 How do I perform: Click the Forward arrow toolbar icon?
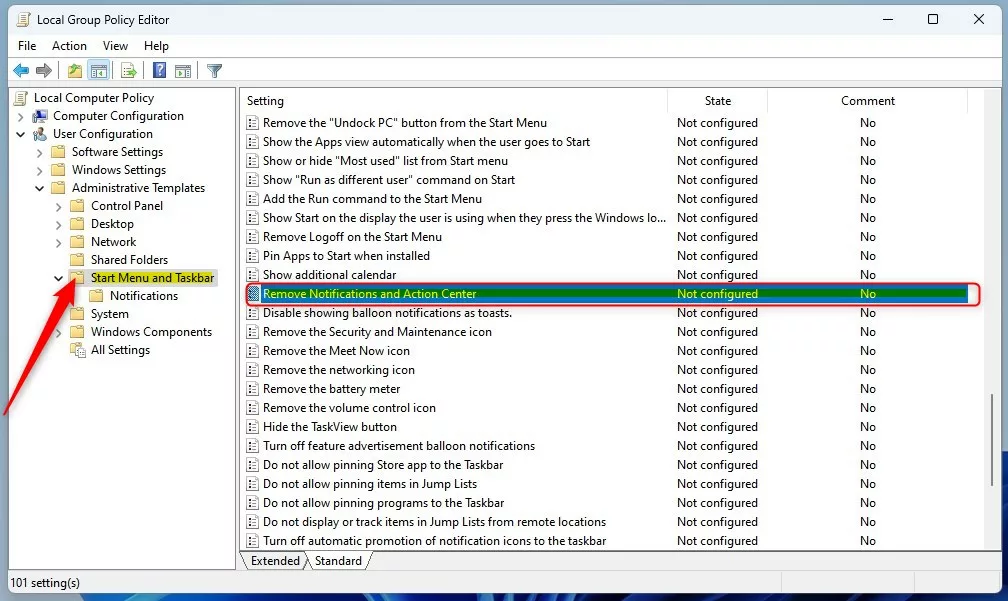[44, 71]
